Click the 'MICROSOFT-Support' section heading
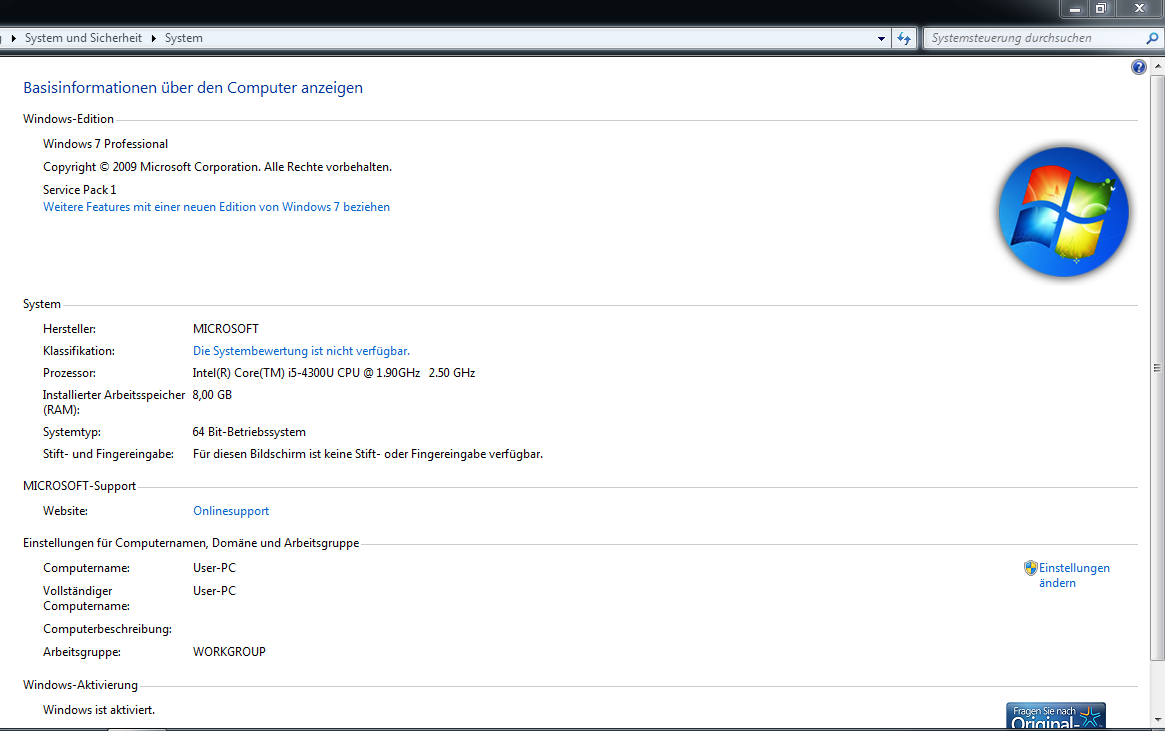Viewport: 1165px width, 731px height. point(79,486)
